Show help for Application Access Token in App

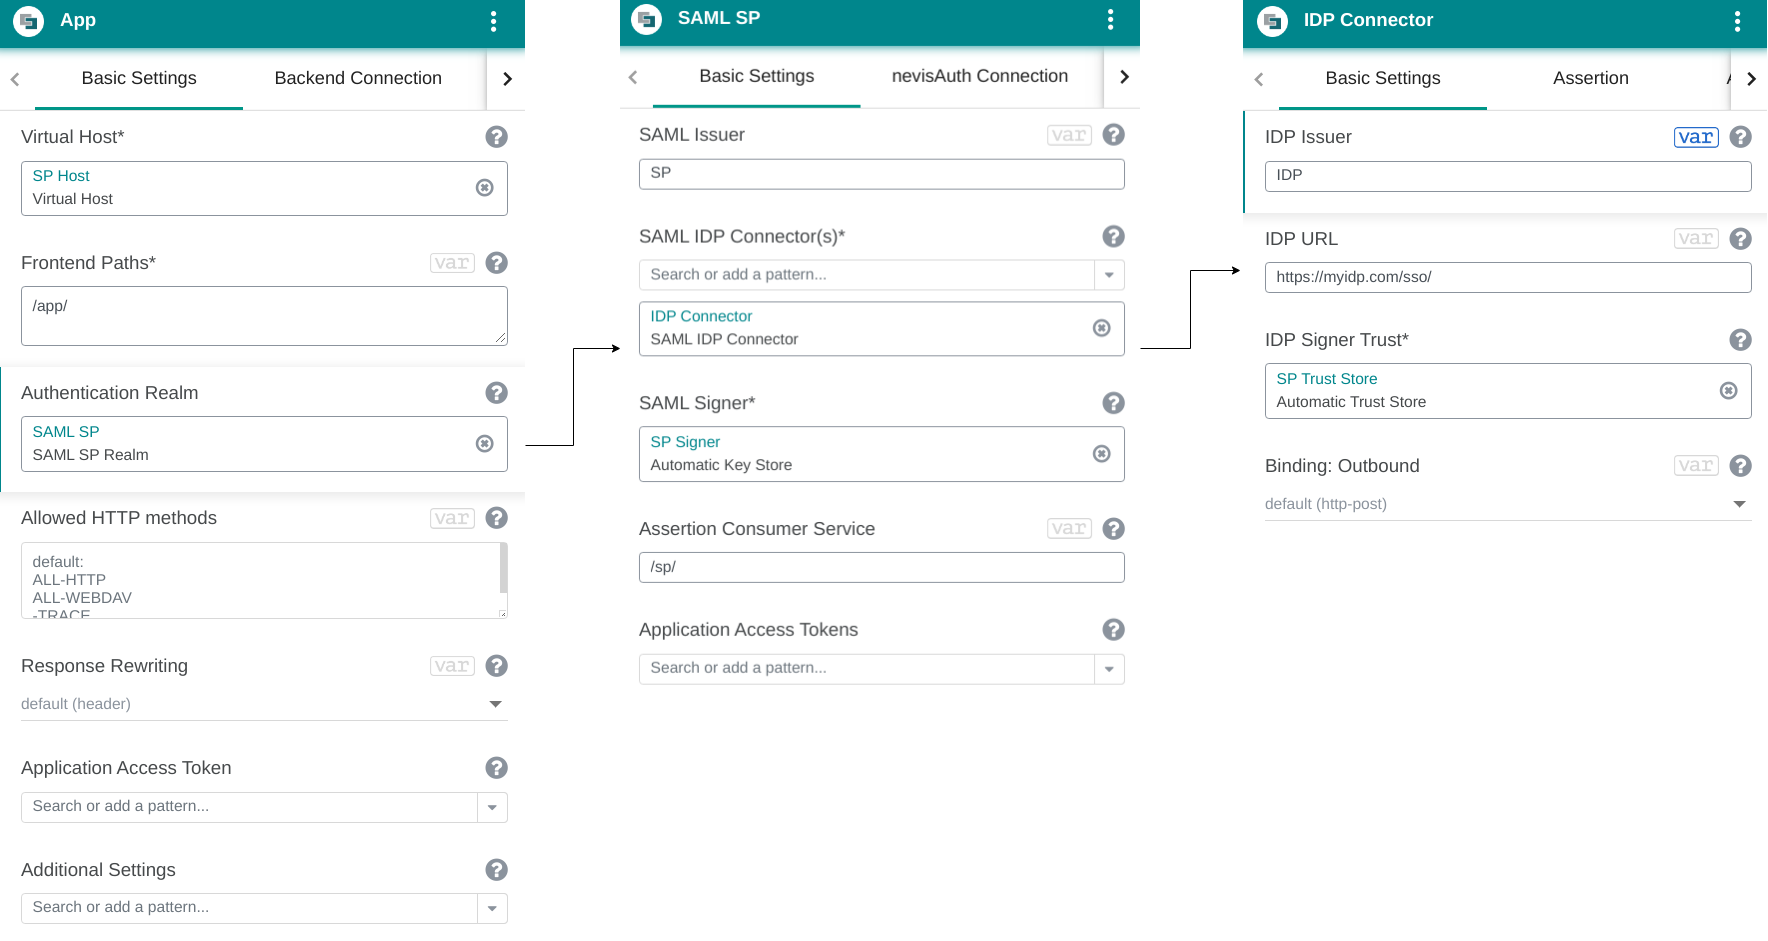496,768
